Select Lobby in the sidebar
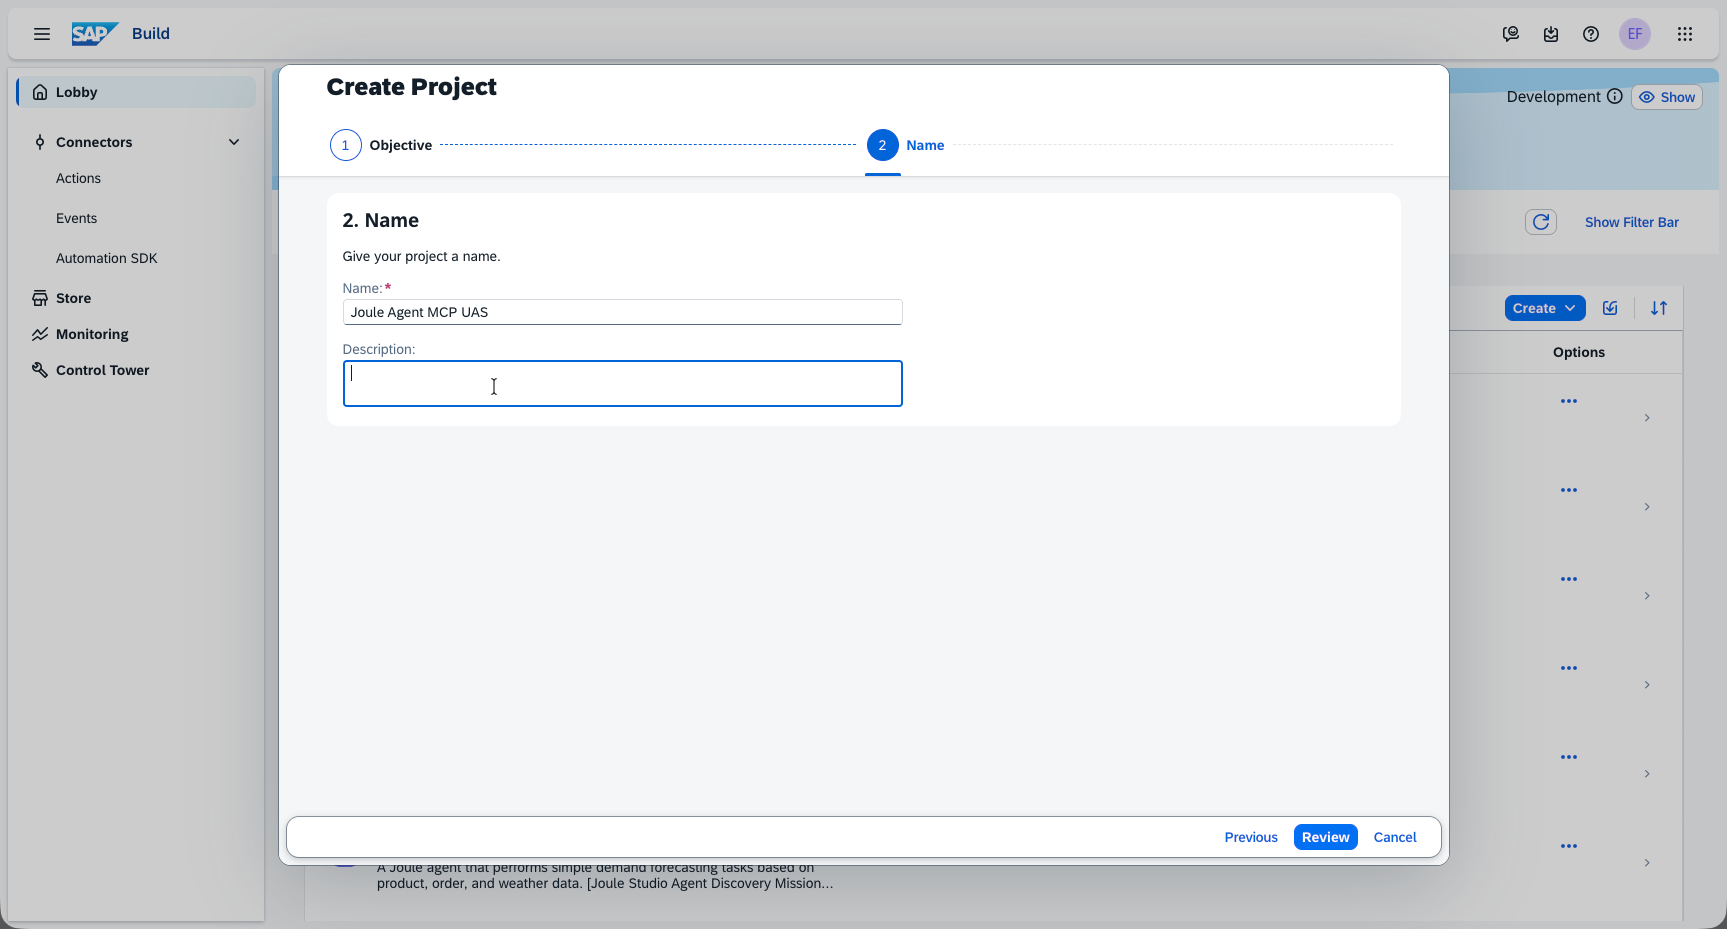Screen dimensions: 1727x929 coord(136,92)
